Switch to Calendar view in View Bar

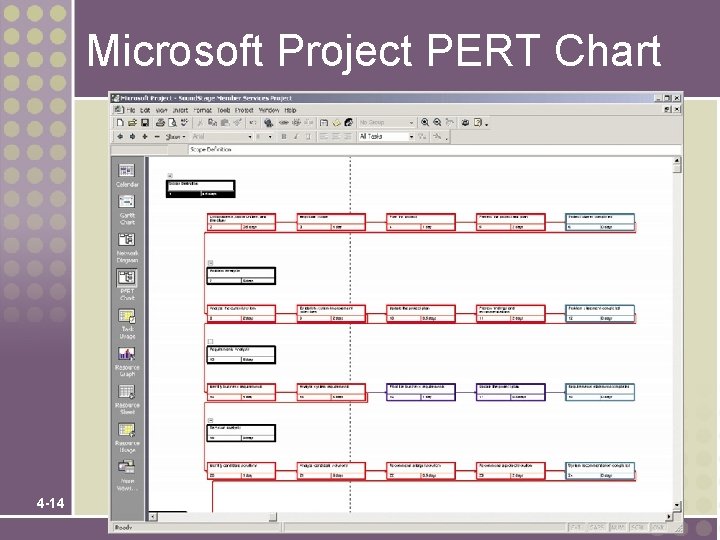point(127,175)
